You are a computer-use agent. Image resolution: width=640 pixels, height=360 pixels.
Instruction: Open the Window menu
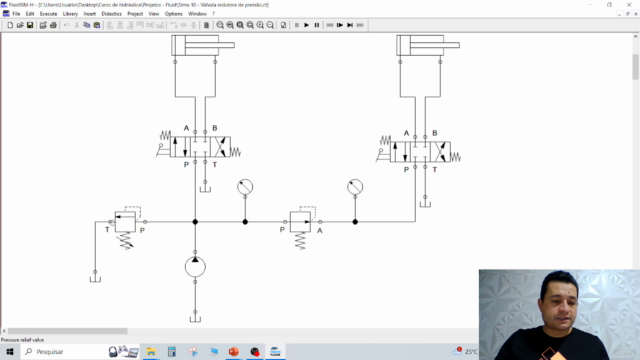tap(197, 14)
